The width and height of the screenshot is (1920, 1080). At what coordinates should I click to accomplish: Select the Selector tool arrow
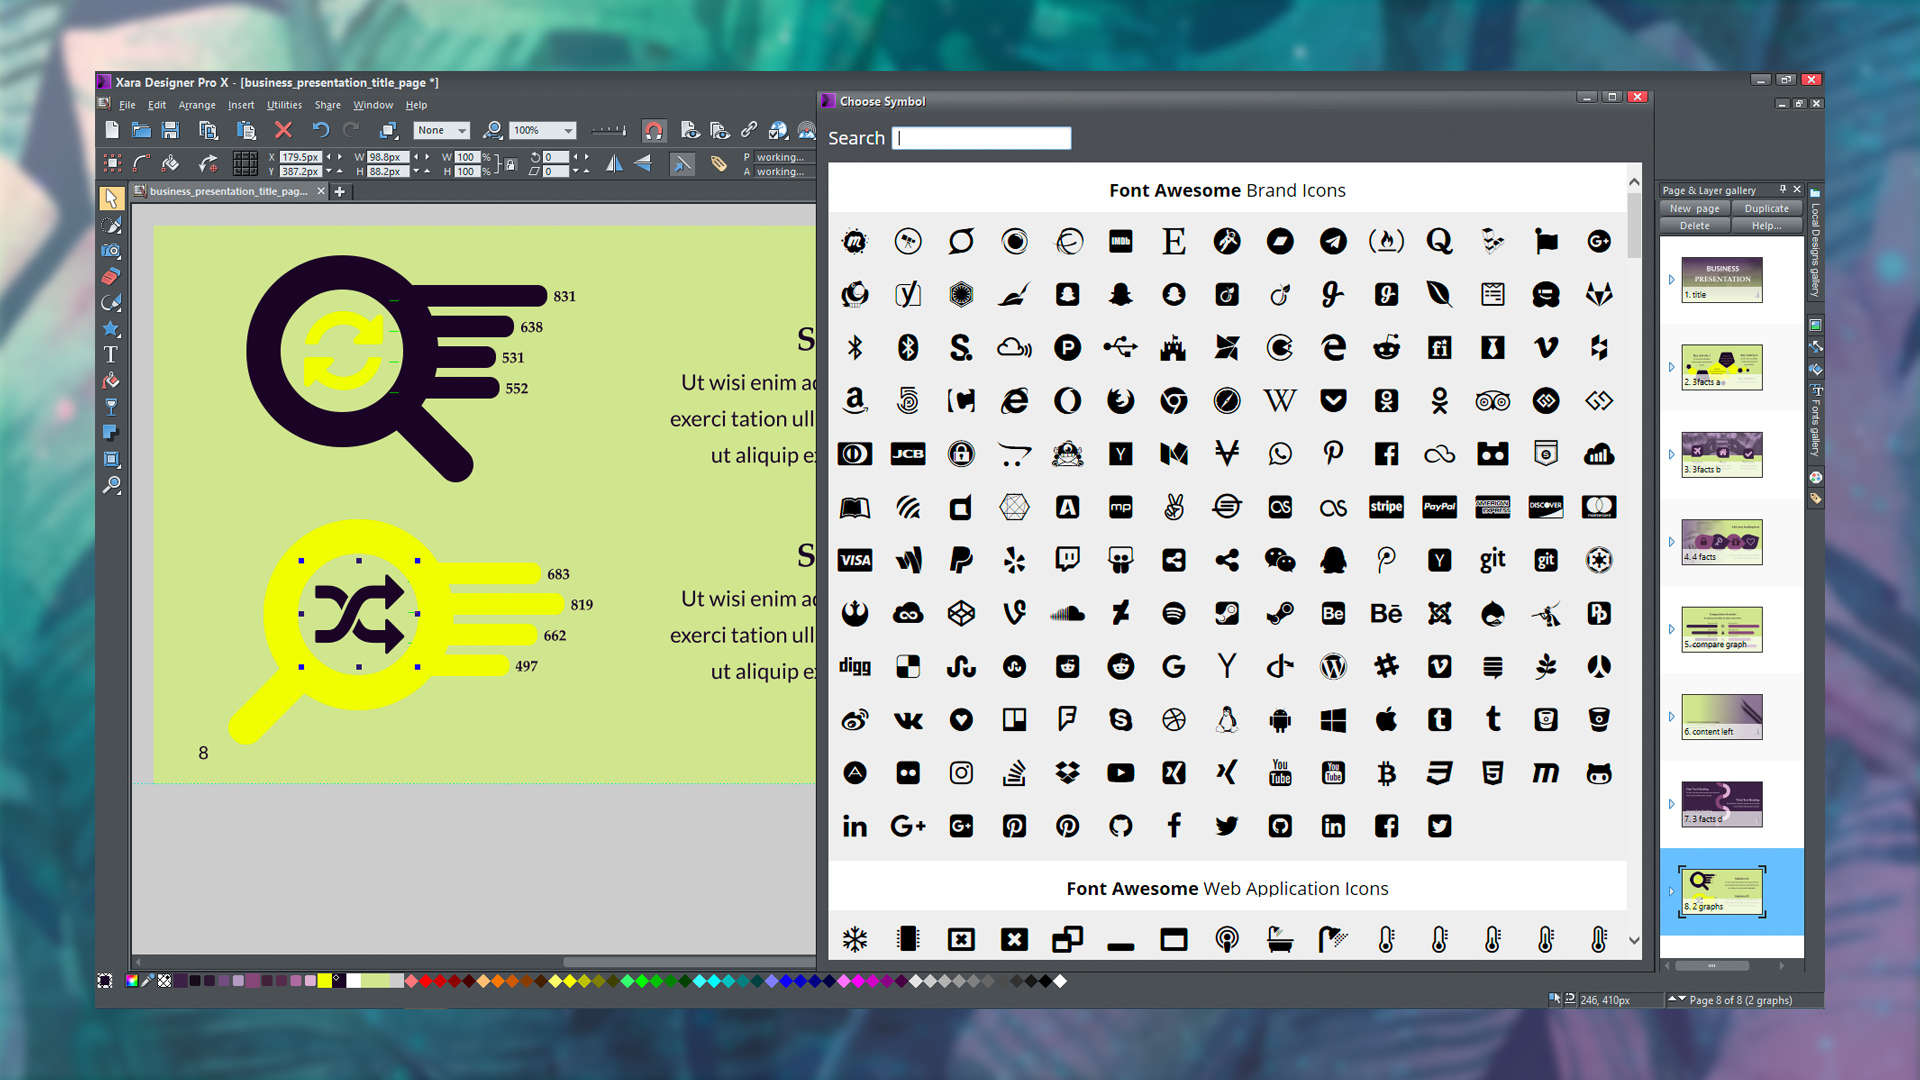pos(112,200)
